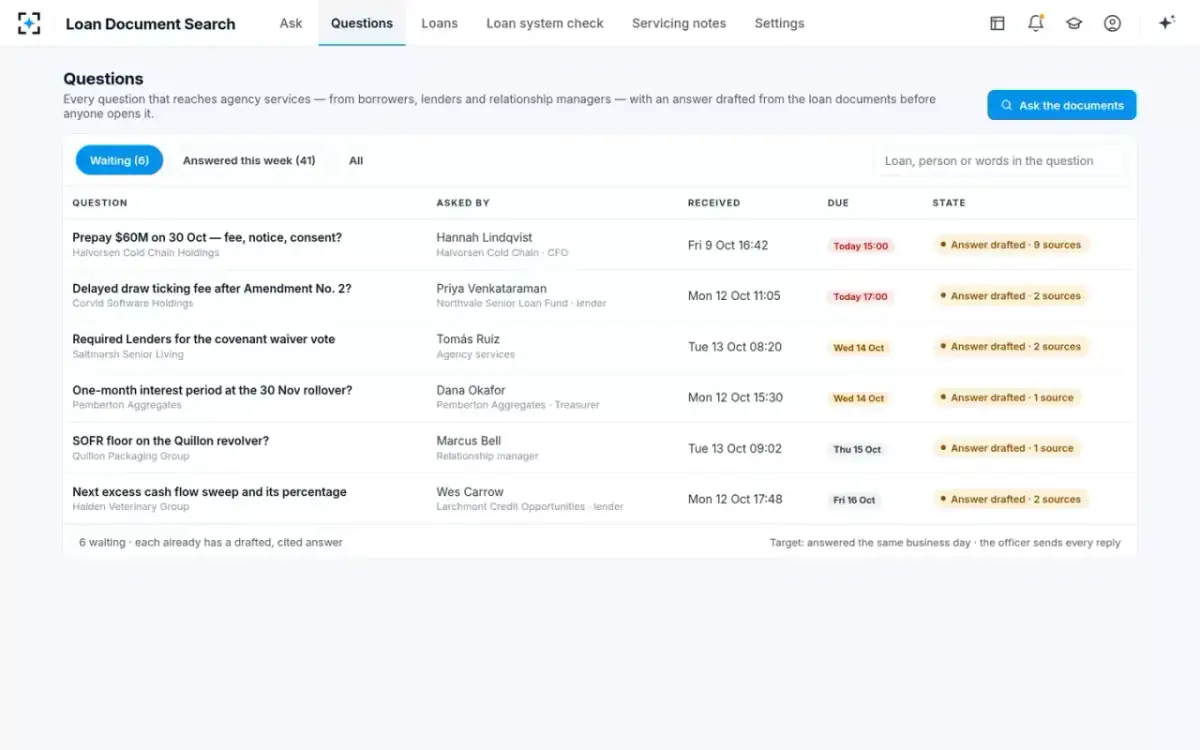Click the sparkle assistant icon
The image size is (1200, 750).
(1166, 23)
